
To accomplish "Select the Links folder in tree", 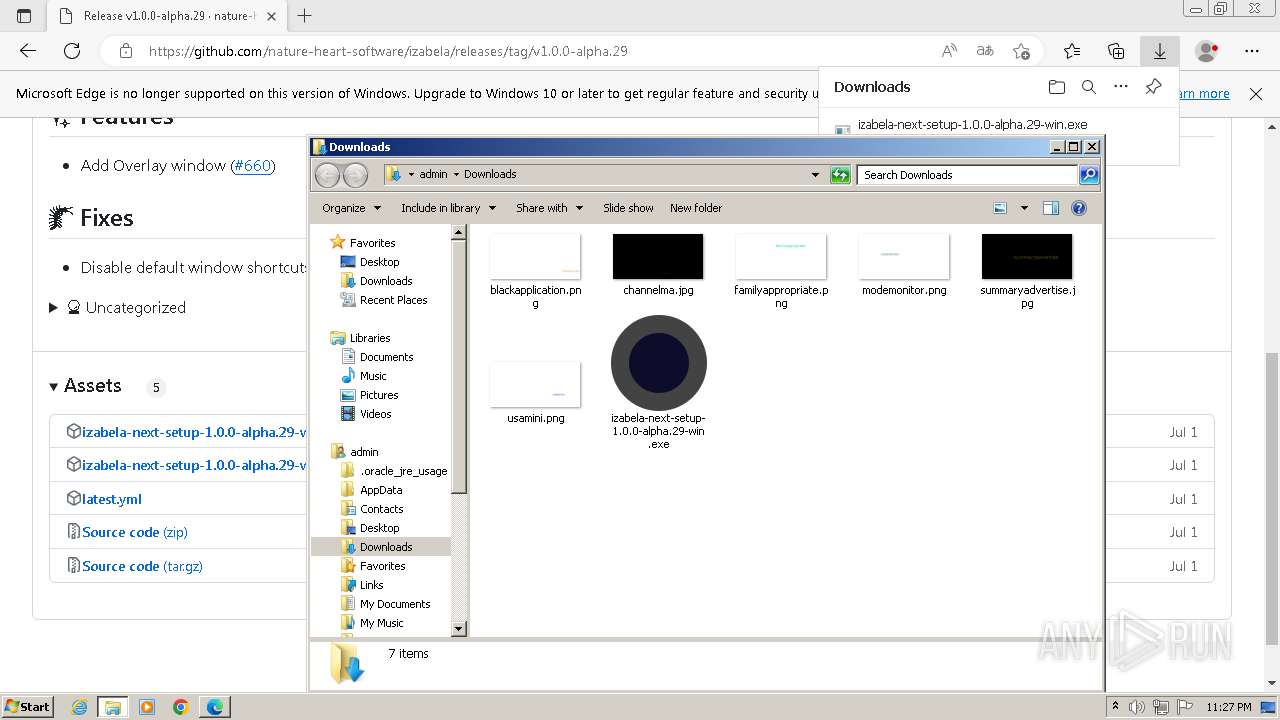I will pyautogui.click(x=371, y=585).
